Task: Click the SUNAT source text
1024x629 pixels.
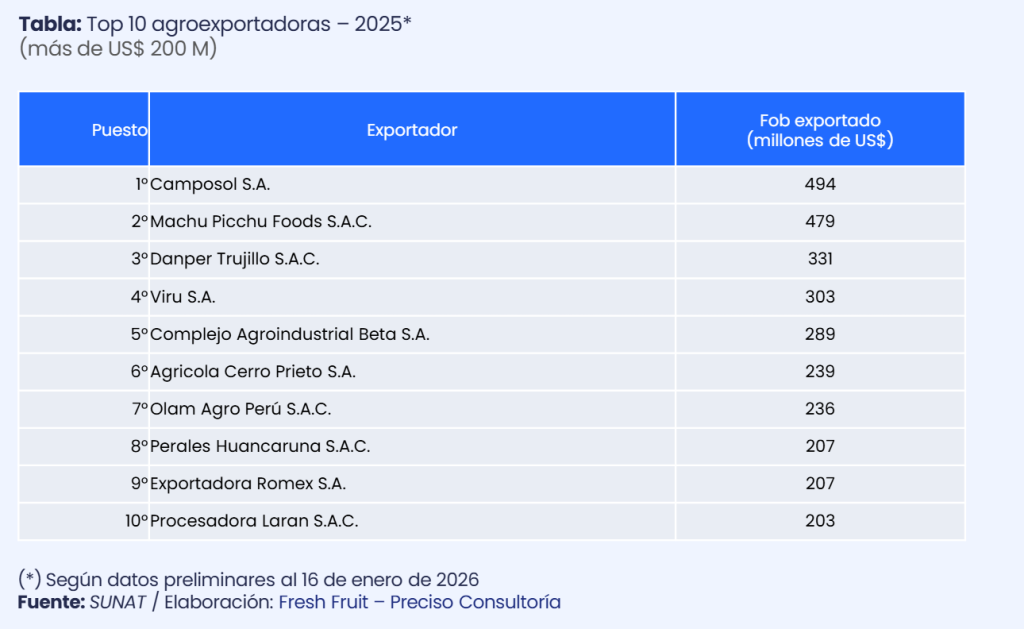Action: coord(117,602)
